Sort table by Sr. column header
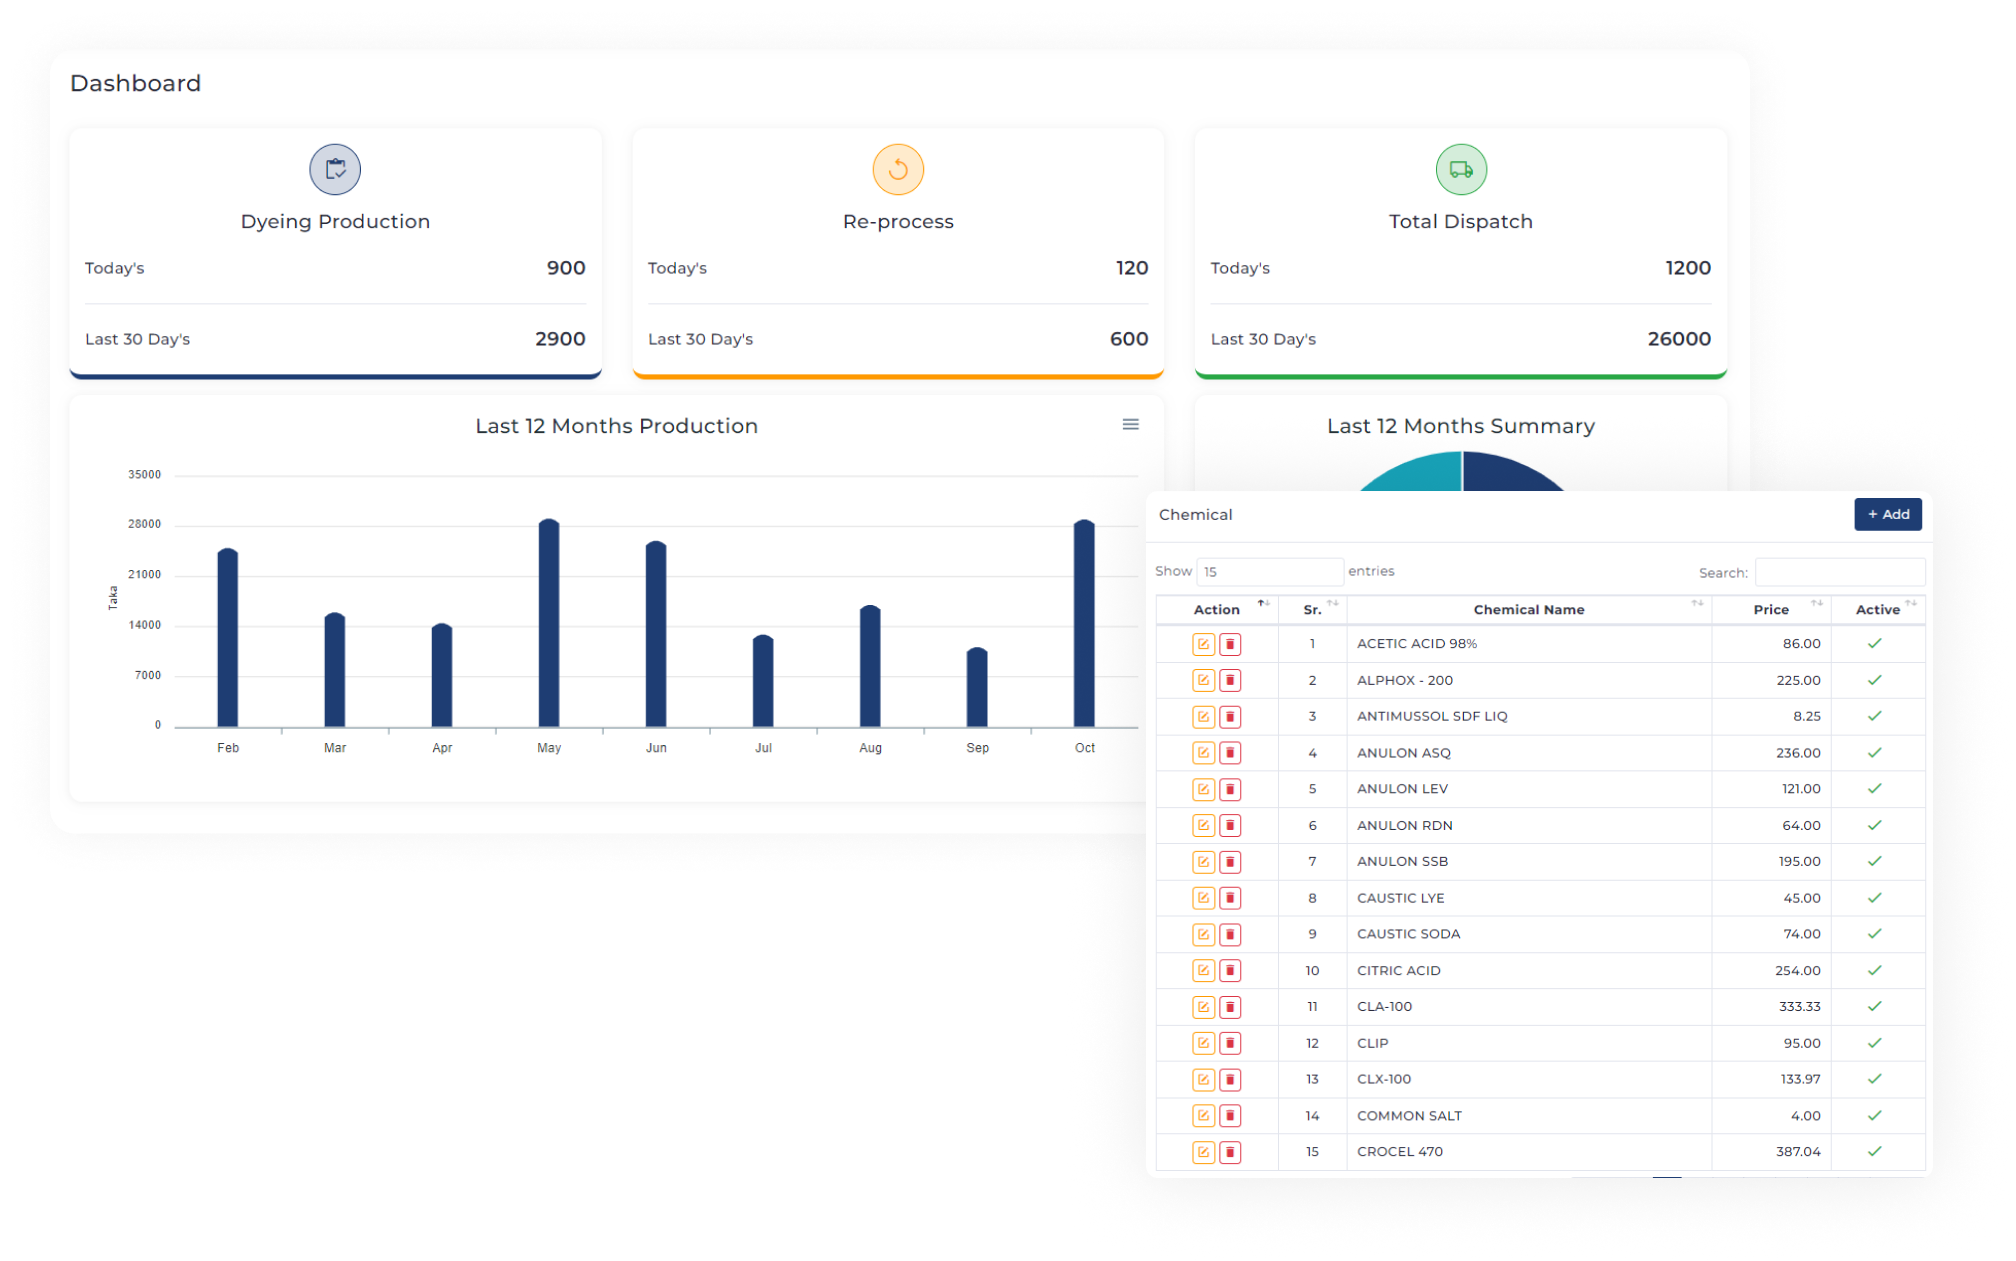Image resolution: width=2016 pixels, height=1261 pixels. [x=1312, y=609]
